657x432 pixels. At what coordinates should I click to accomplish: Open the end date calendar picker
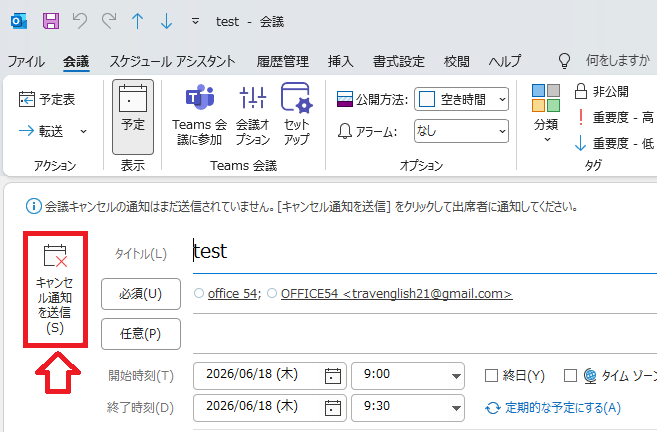[333, 408]
